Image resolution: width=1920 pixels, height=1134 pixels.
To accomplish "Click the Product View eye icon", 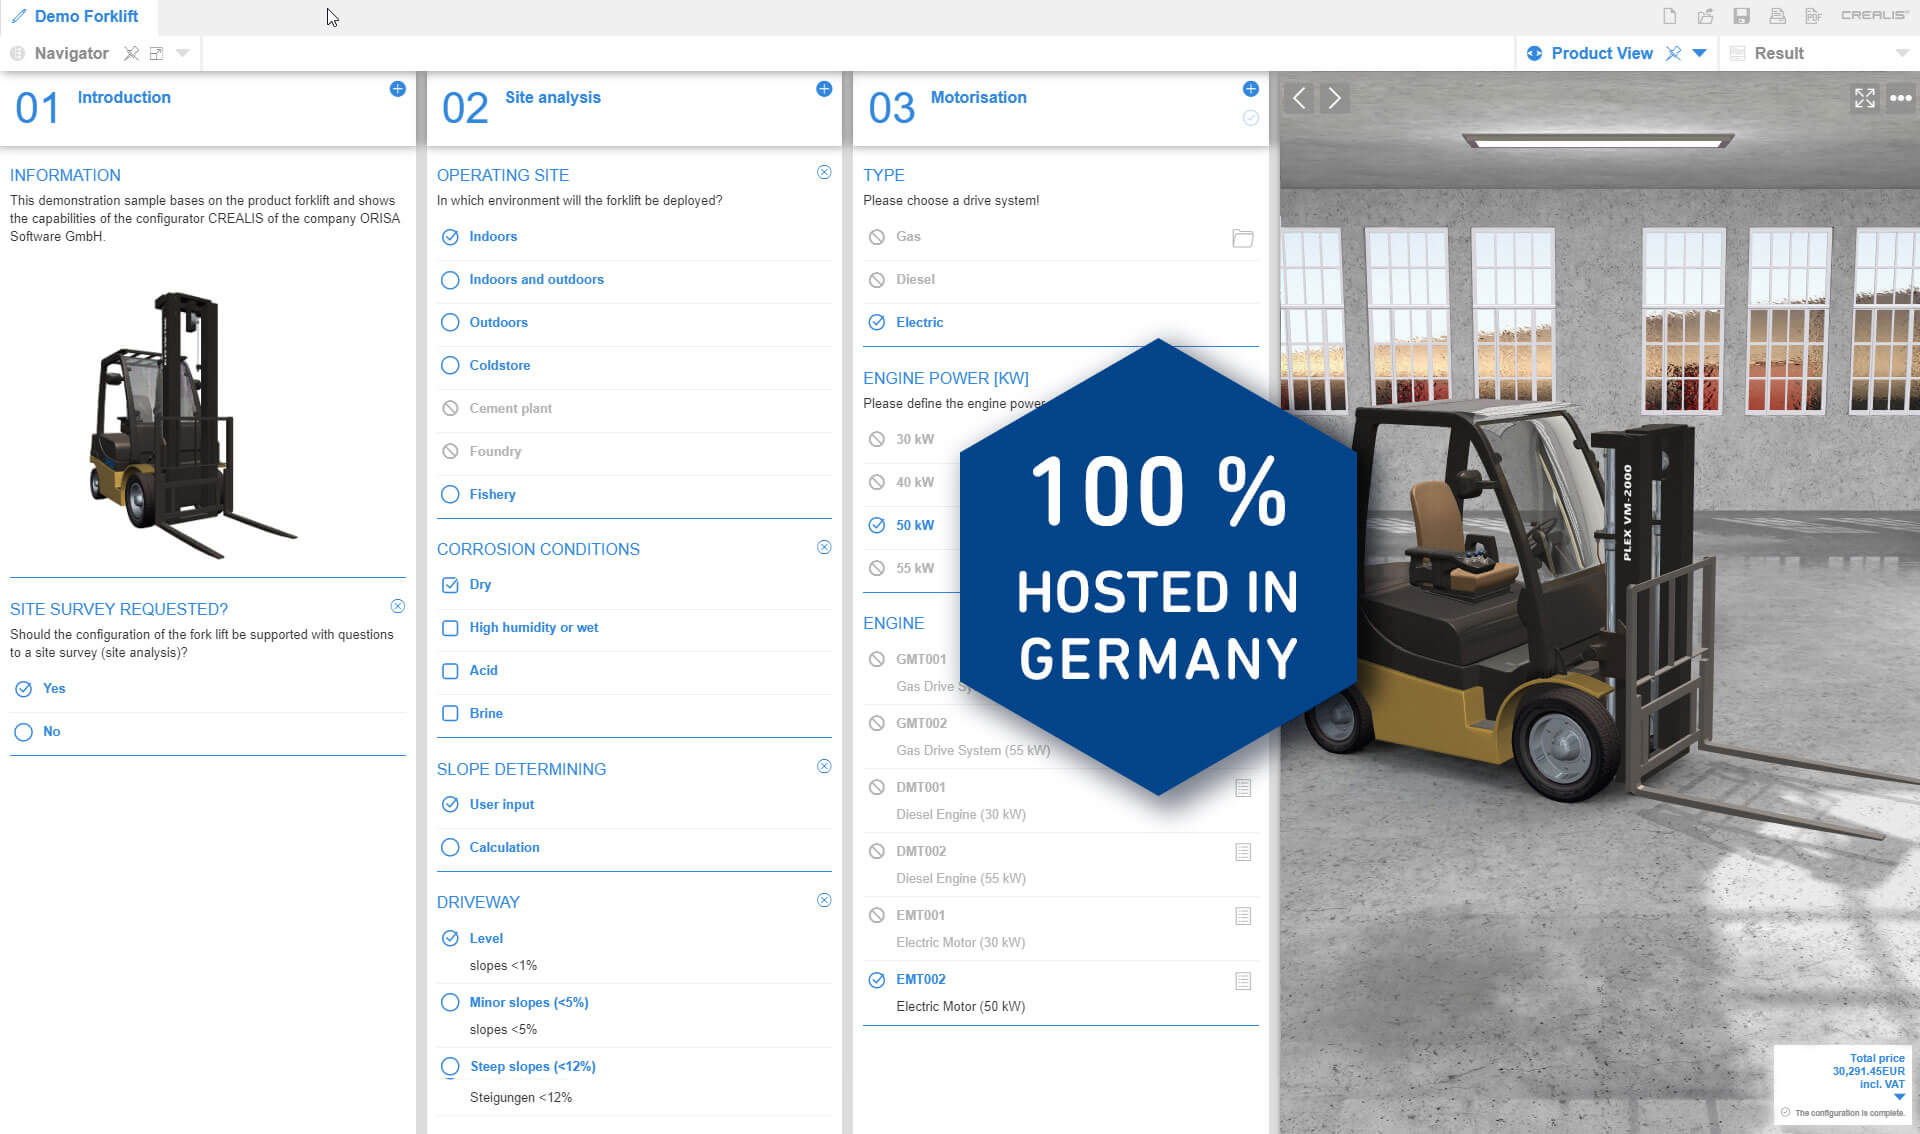I will coord(1534,53).
